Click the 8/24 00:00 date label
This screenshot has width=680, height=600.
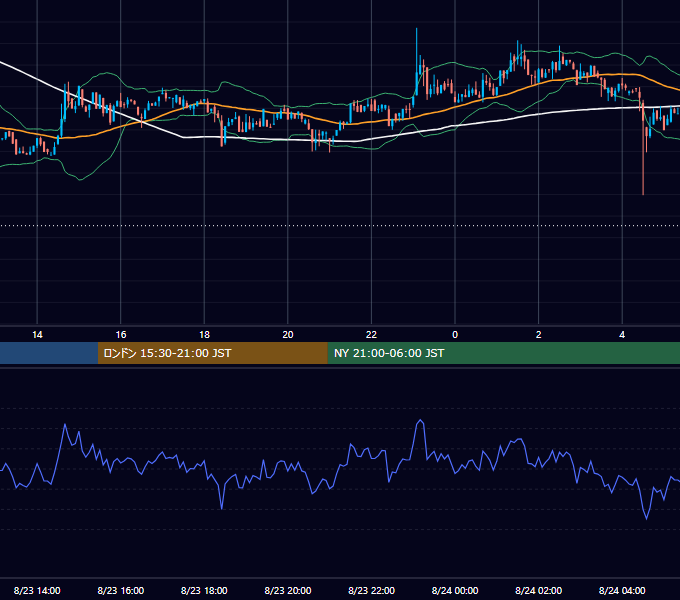(x=455, y=590)
